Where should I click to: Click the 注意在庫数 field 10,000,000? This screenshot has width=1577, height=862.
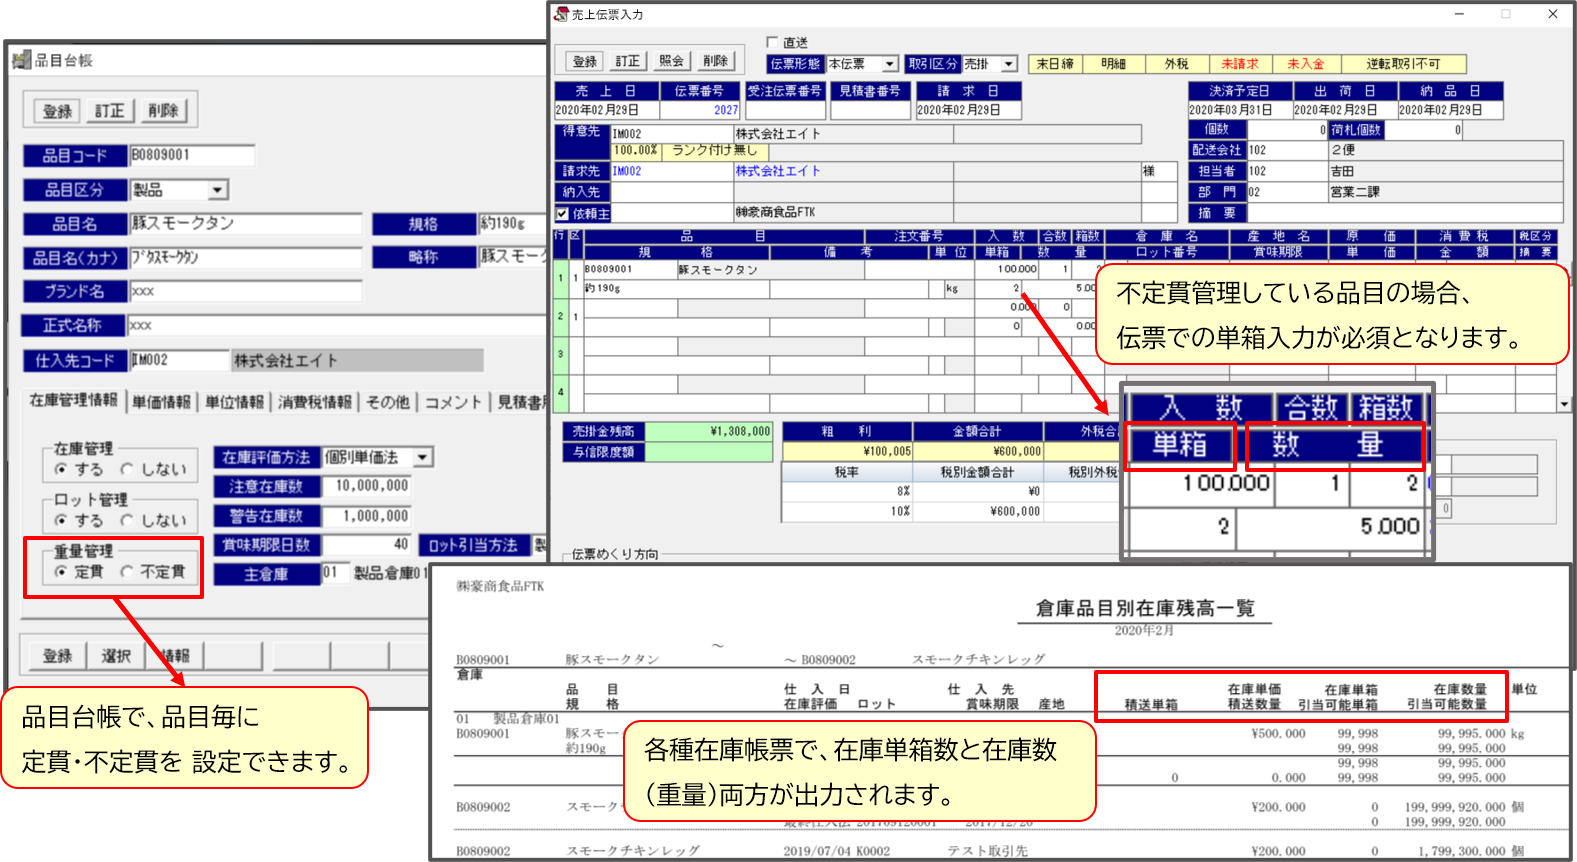[x=367, y=486]
